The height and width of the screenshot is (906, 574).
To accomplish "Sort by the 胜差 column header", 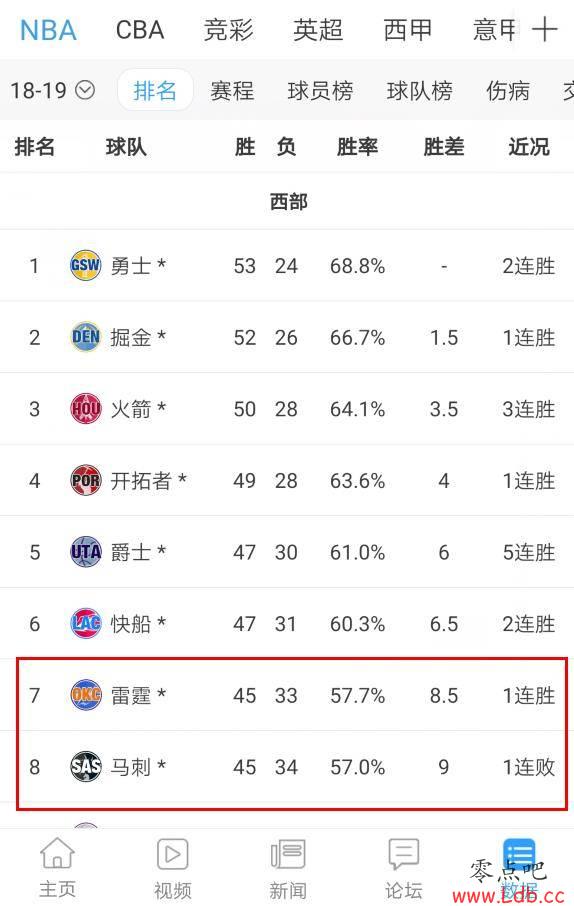I will click(443, 147).
